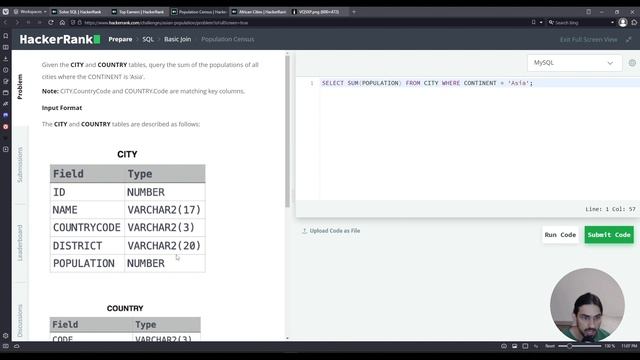Viewport: 640px width, 360px height.
Task: Select the Discussions vertical tab
Action: click(20, 321)
